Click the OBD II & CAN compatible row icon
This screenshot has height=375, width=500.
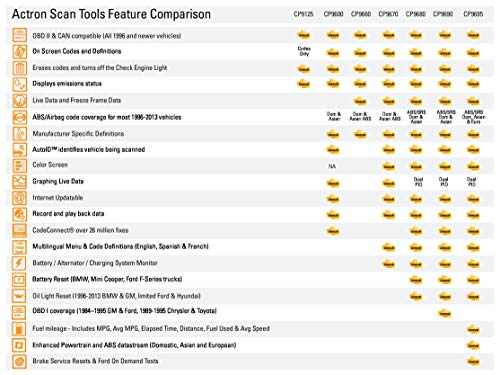click(19, 35)
